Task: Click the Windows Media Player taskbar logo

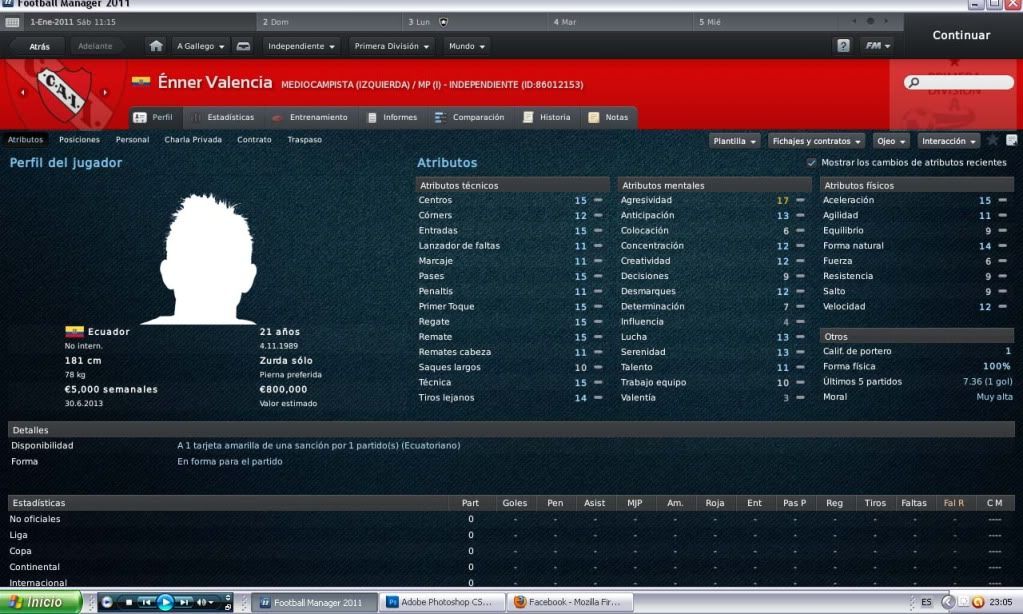Action: click(107, 602)
